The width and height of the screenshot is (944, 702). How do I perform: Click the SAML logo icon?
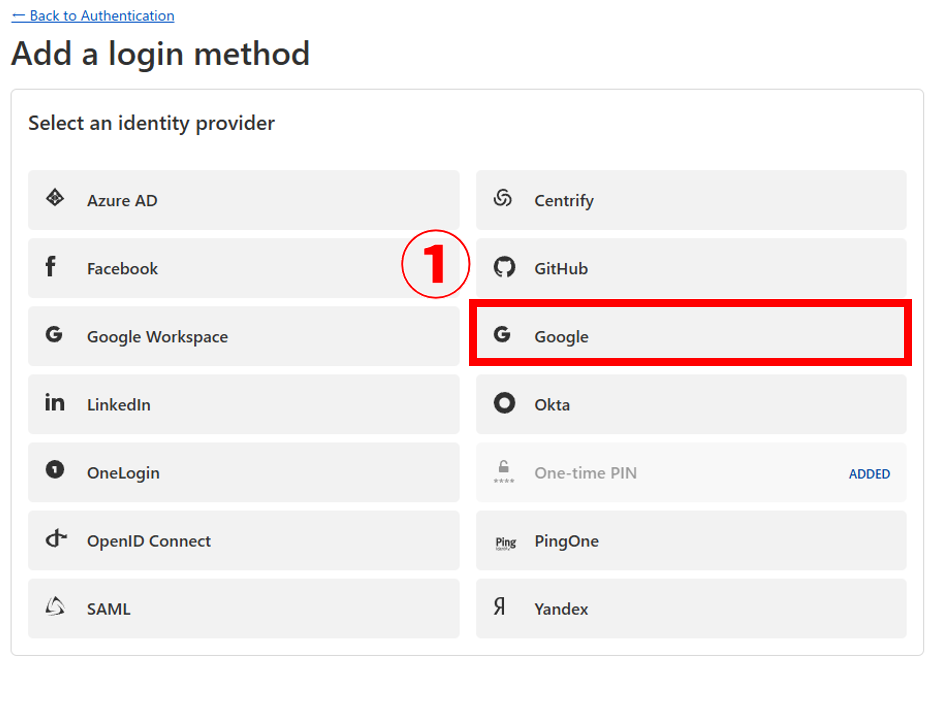coord(55,607)
